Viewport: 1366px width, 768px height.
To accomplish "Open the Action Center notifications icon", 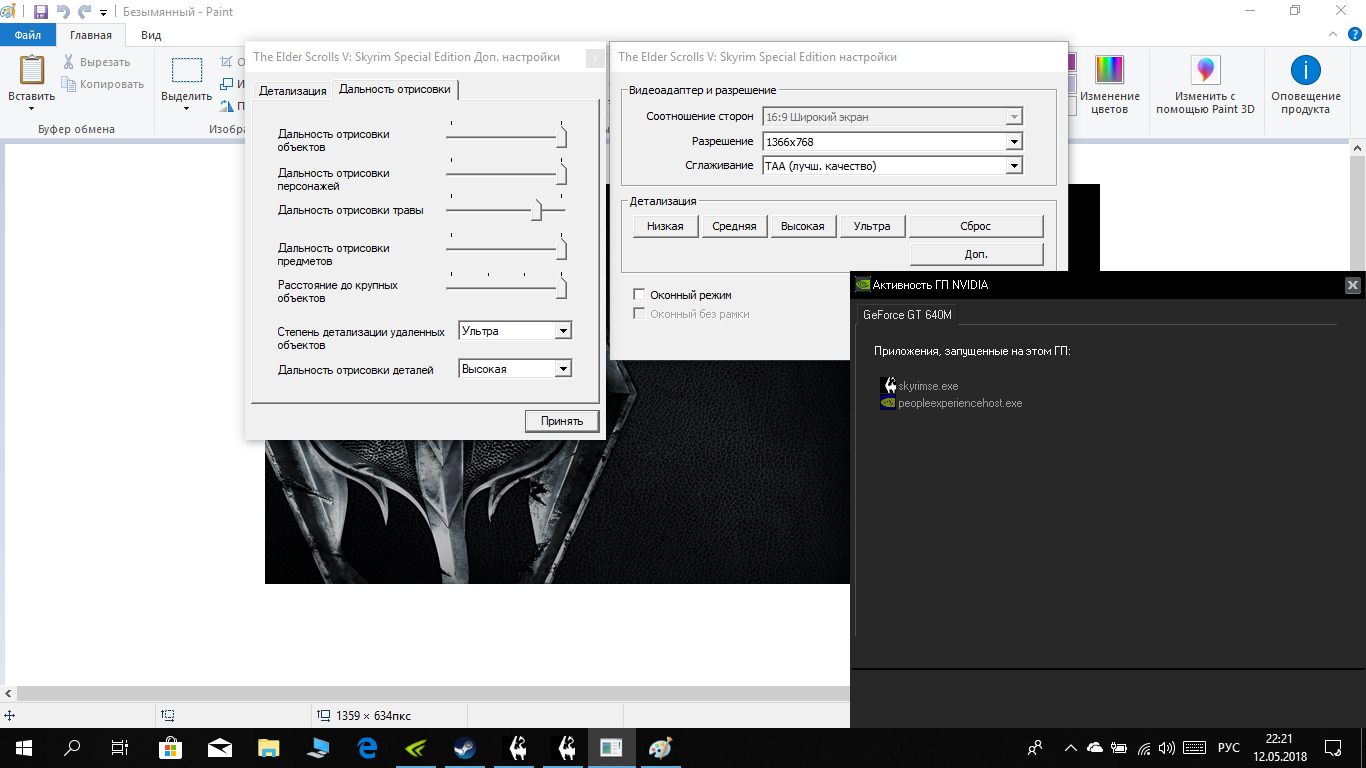I will [1333, 747].
